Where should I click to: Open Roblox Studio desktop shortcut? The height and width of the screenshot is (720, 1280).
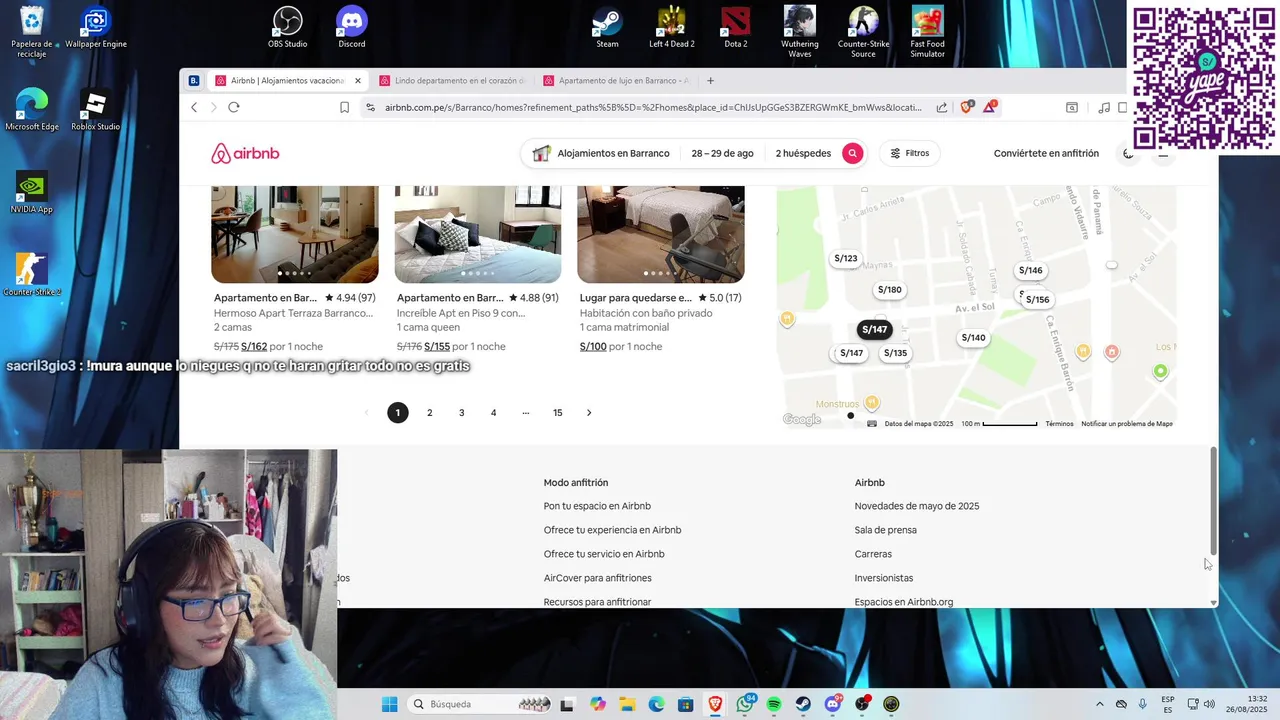95,111
